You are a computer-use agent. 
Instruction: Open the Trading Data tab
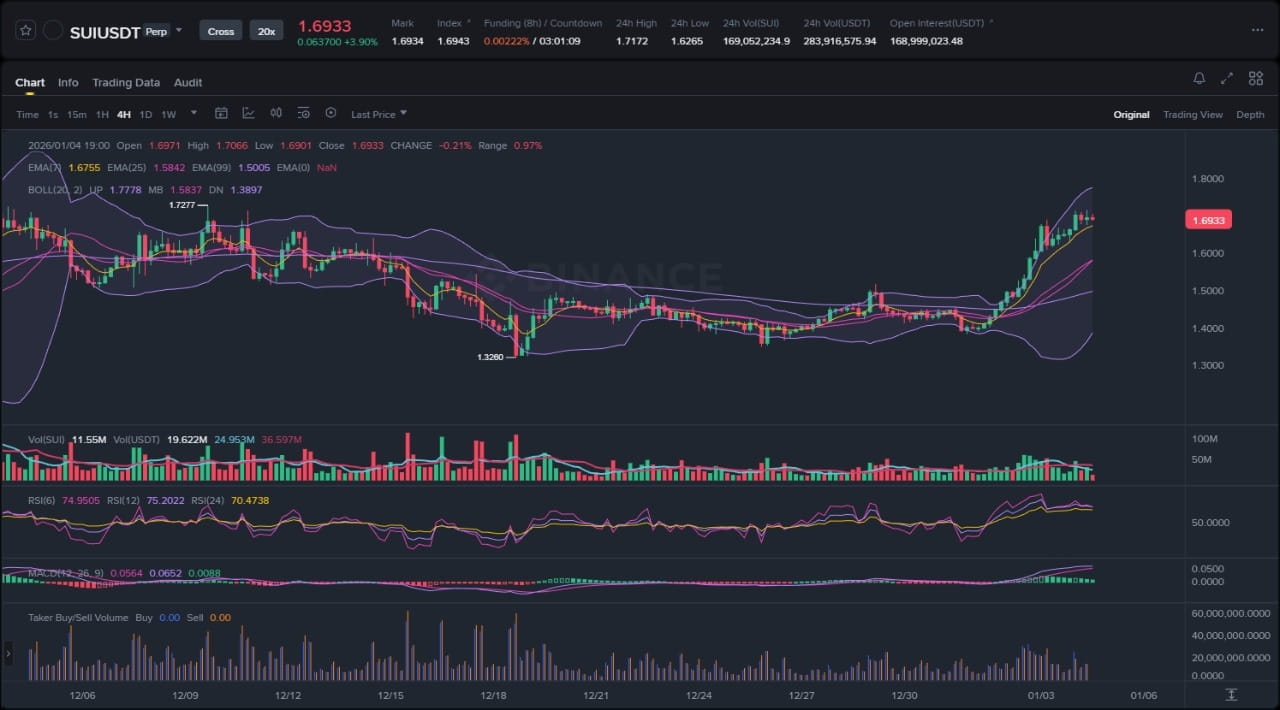click(x=126, y=83)
